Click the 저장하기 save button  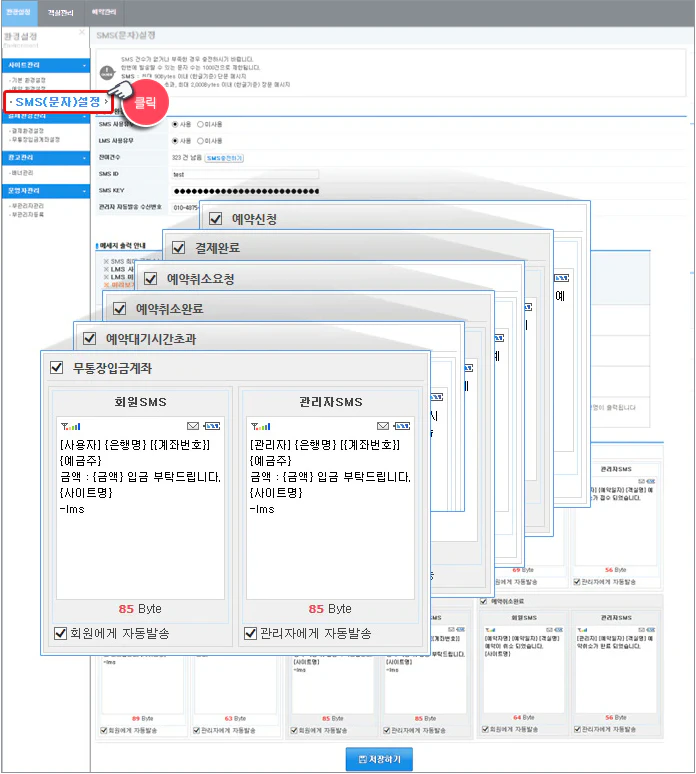click(x=379, y=759)
